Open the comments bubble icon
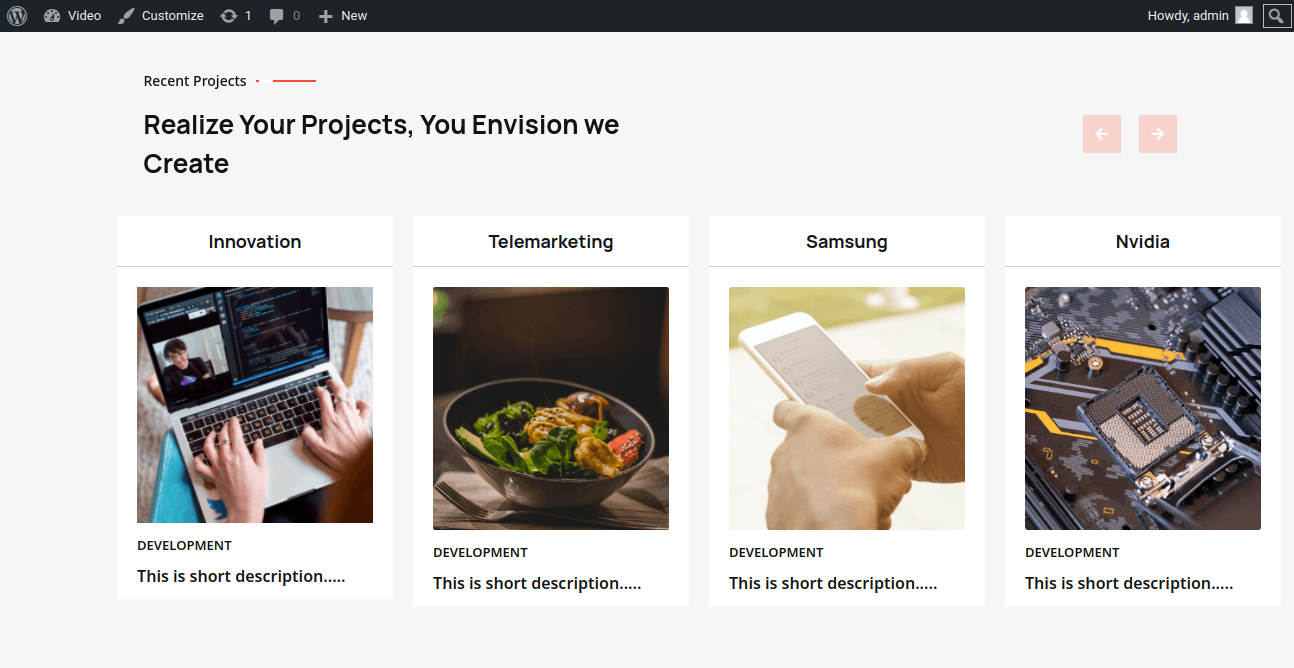The width and height of the screenshot is (1294, 668). point(277,16)
